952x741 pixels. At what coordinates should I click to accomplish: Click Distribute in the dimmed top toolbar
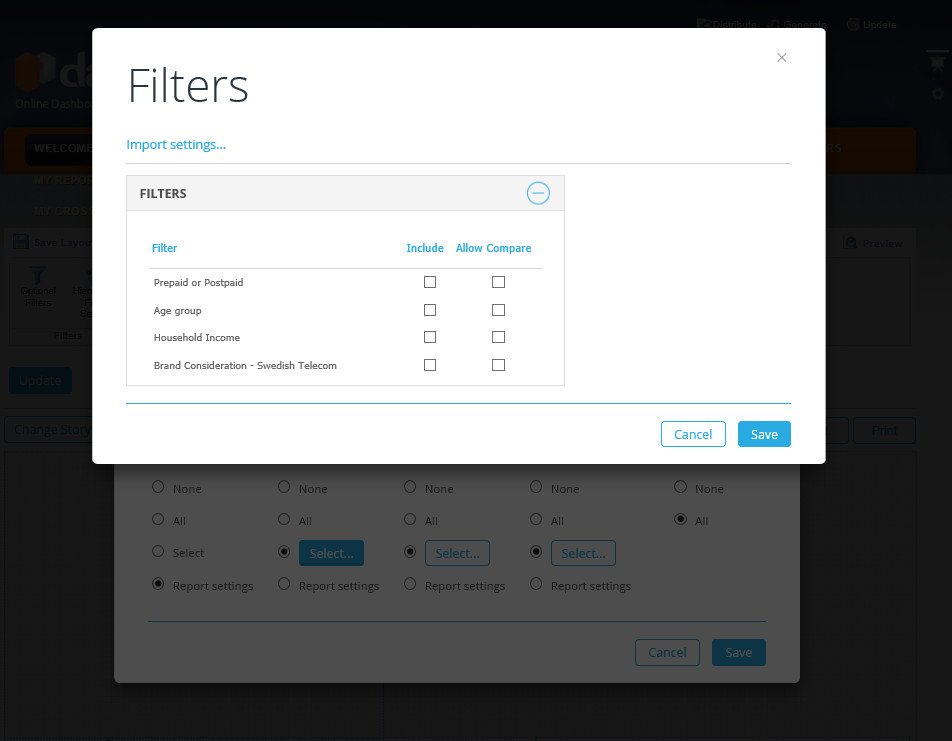[x=727, y=24]
